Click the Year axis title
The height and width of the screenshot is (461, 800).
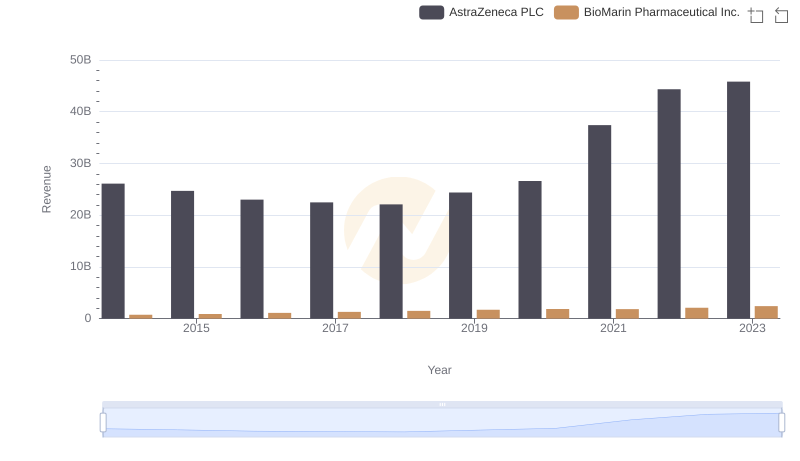point(439,370)
